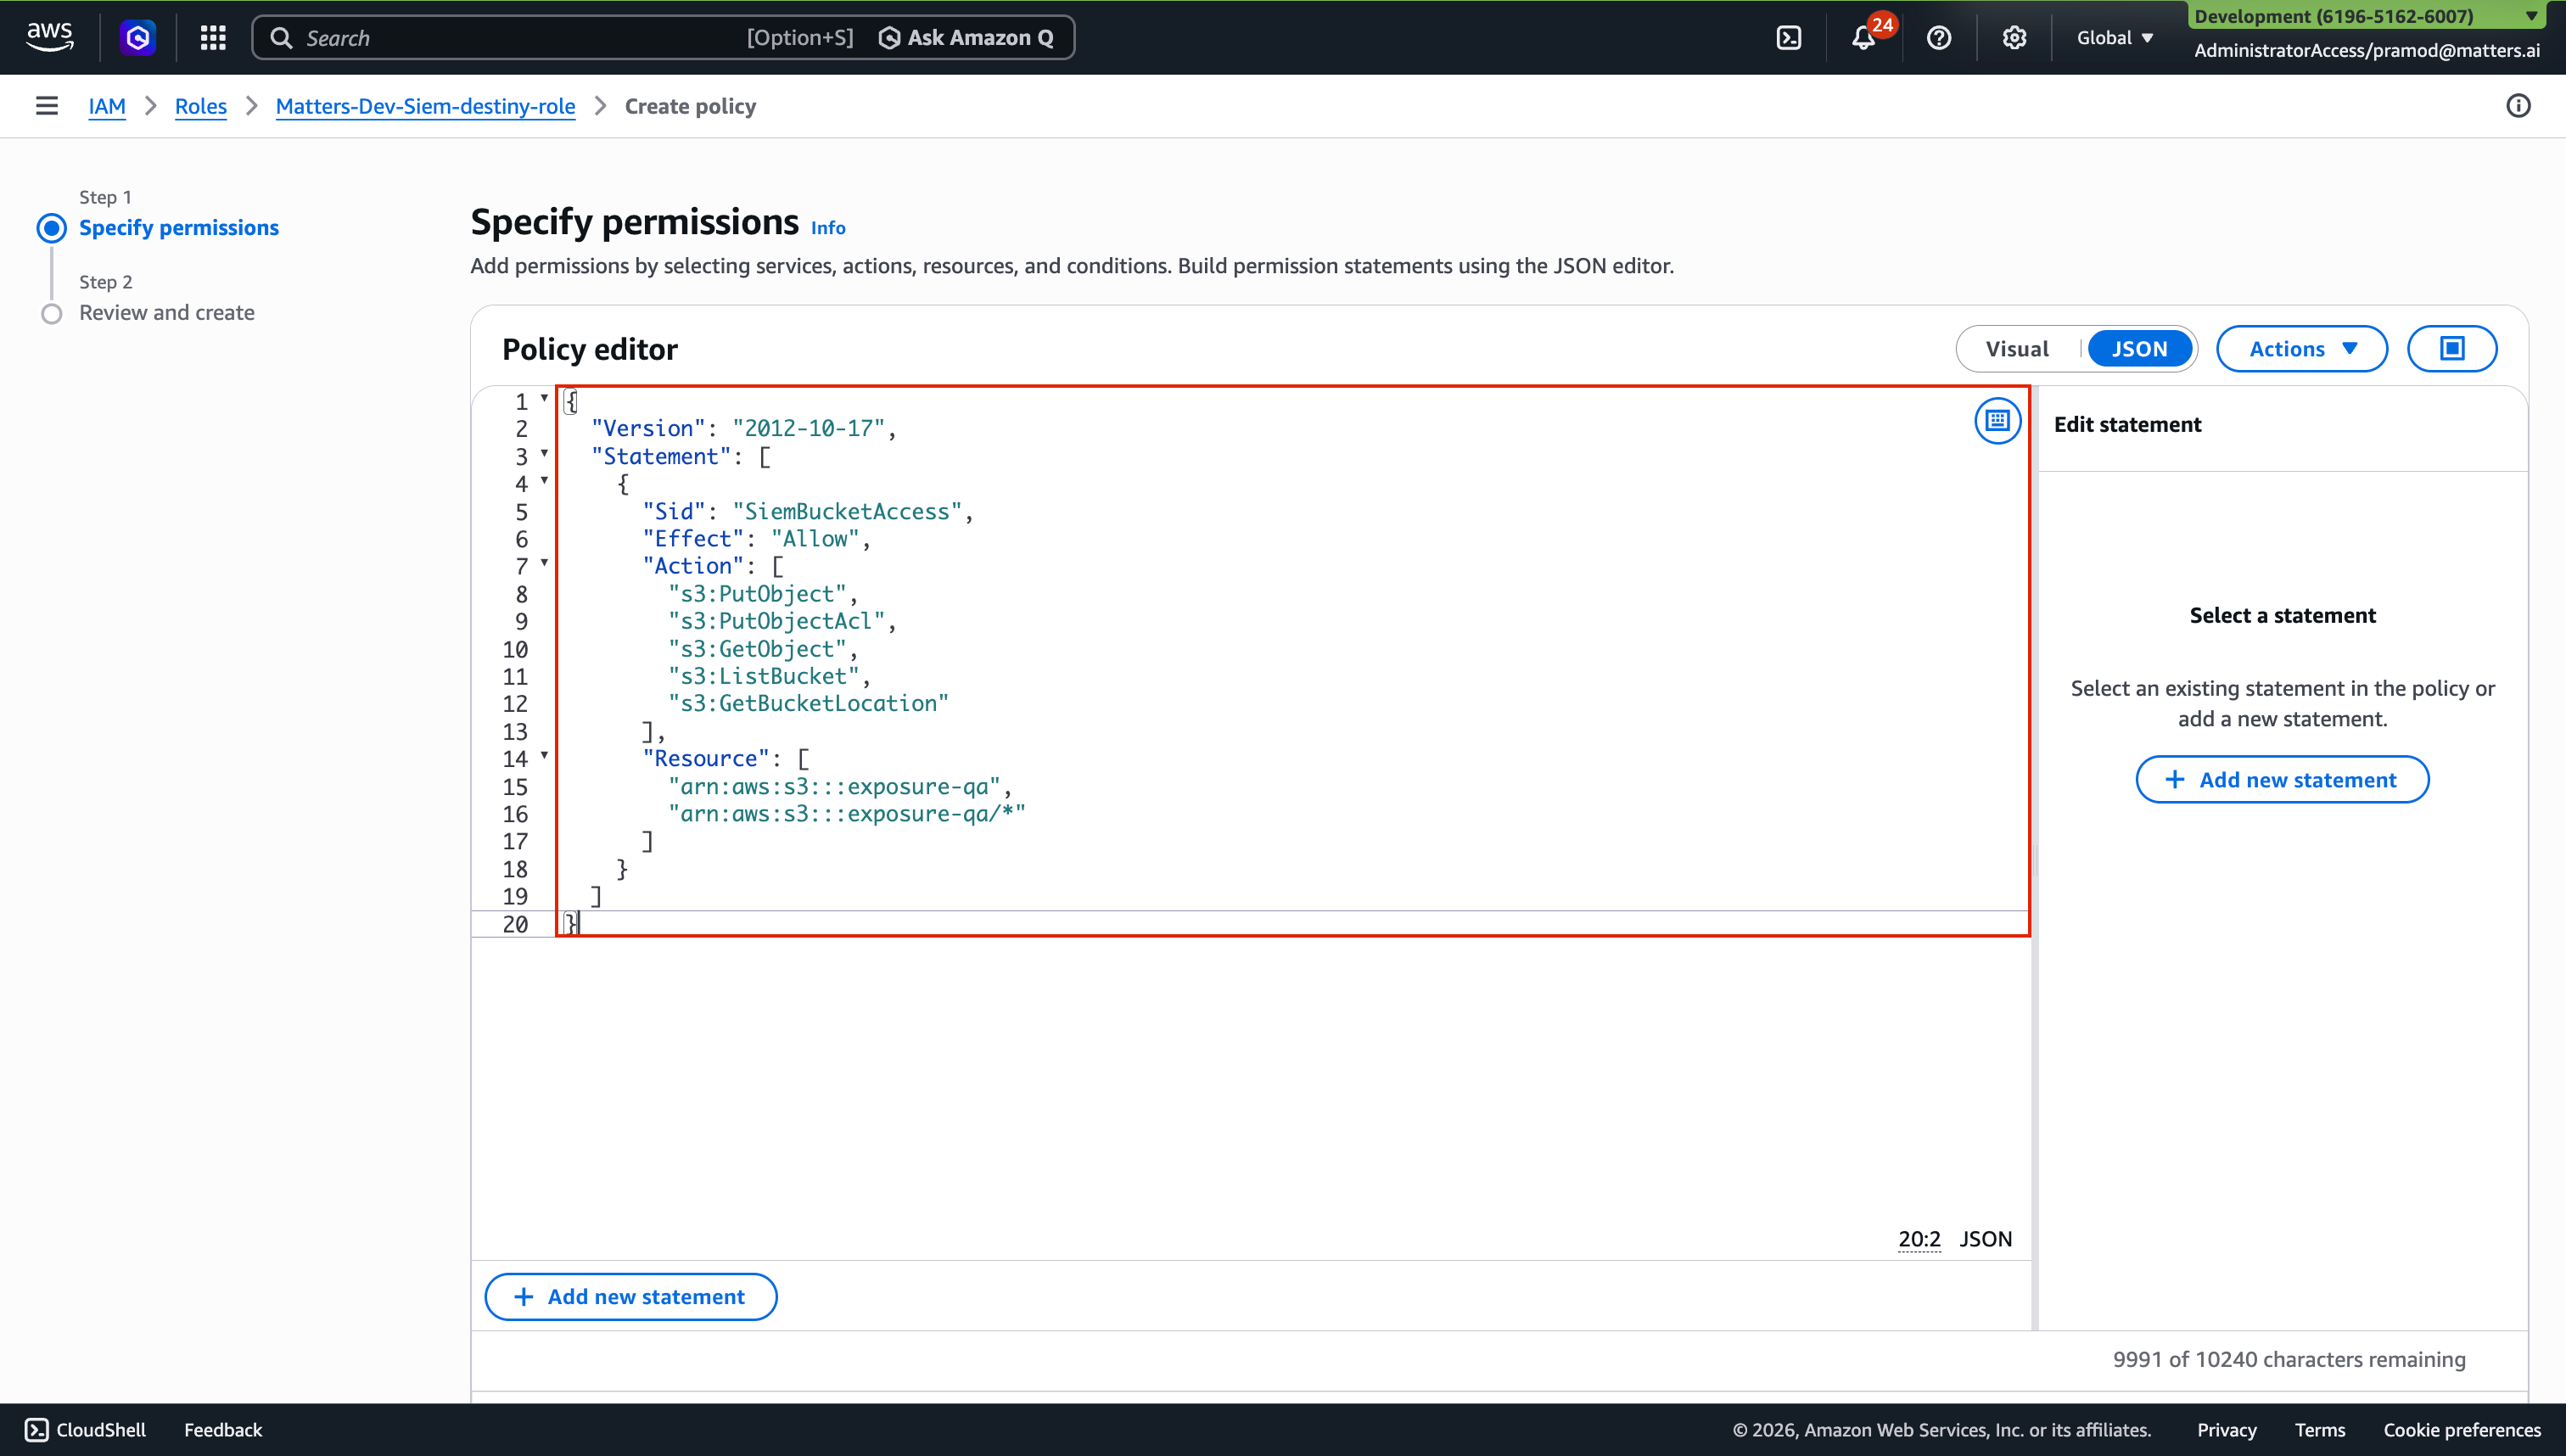Go to Matters-Dev-Siem-destiny-role breadcrumb
The height and width of the screenshot is (1456, 2566).
[425, 106]
